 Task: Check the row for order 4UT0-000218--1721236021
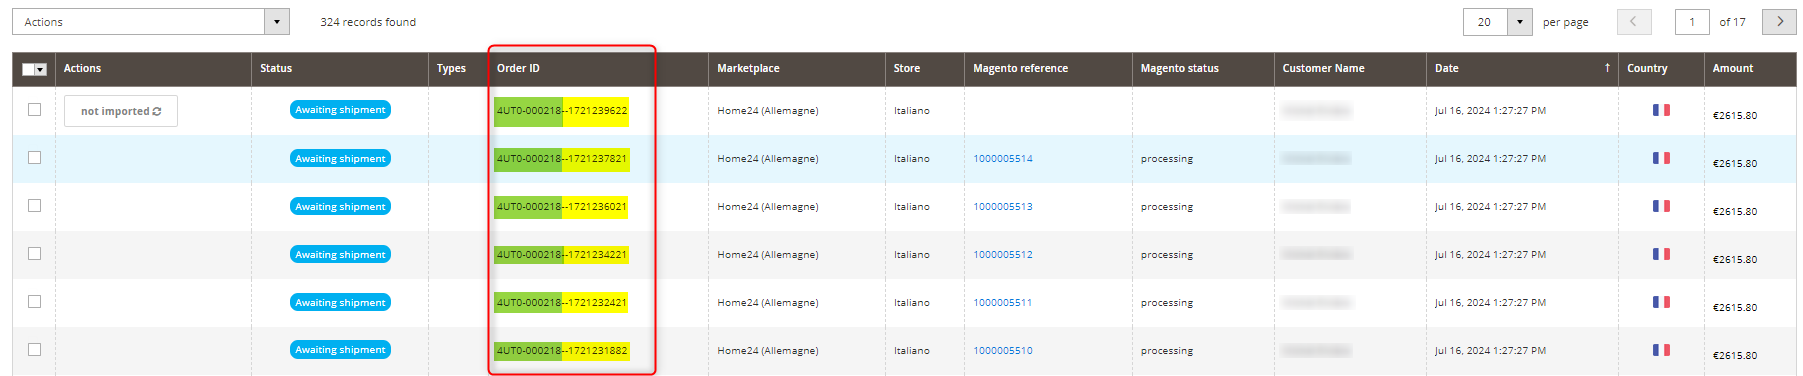pyautogui.click(x=34, y=206)
